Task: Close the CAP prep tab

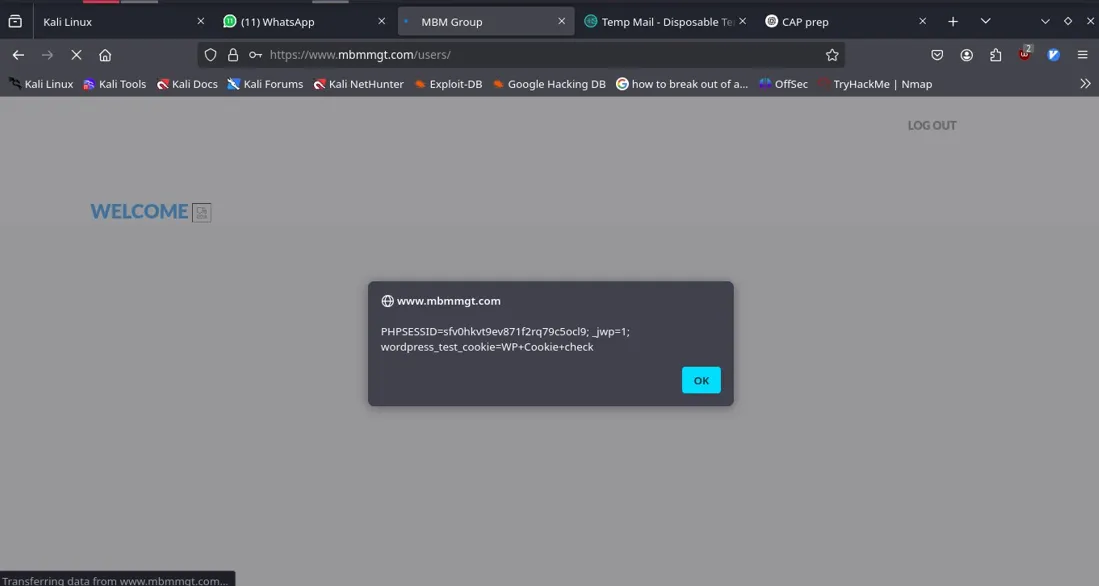Action: pyautogui.click(x=922, y=21)
